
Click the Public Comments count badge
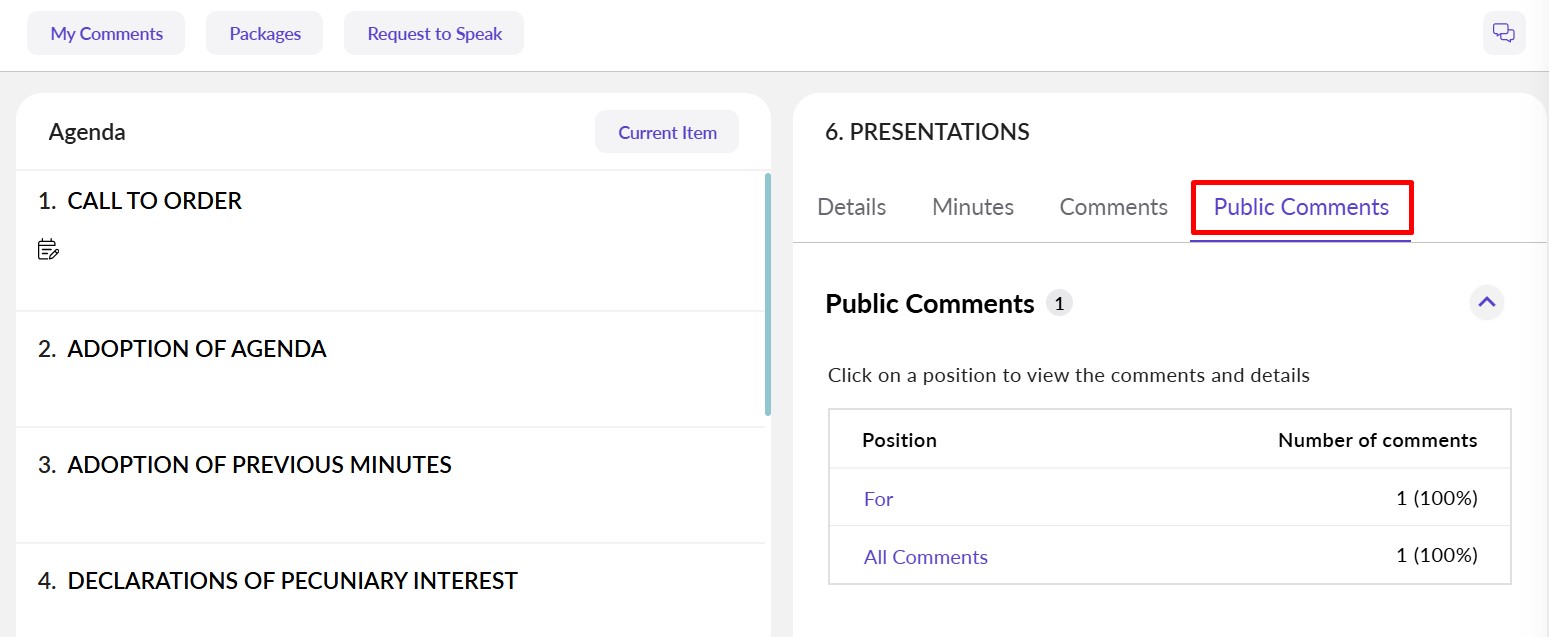[1059, 303]
